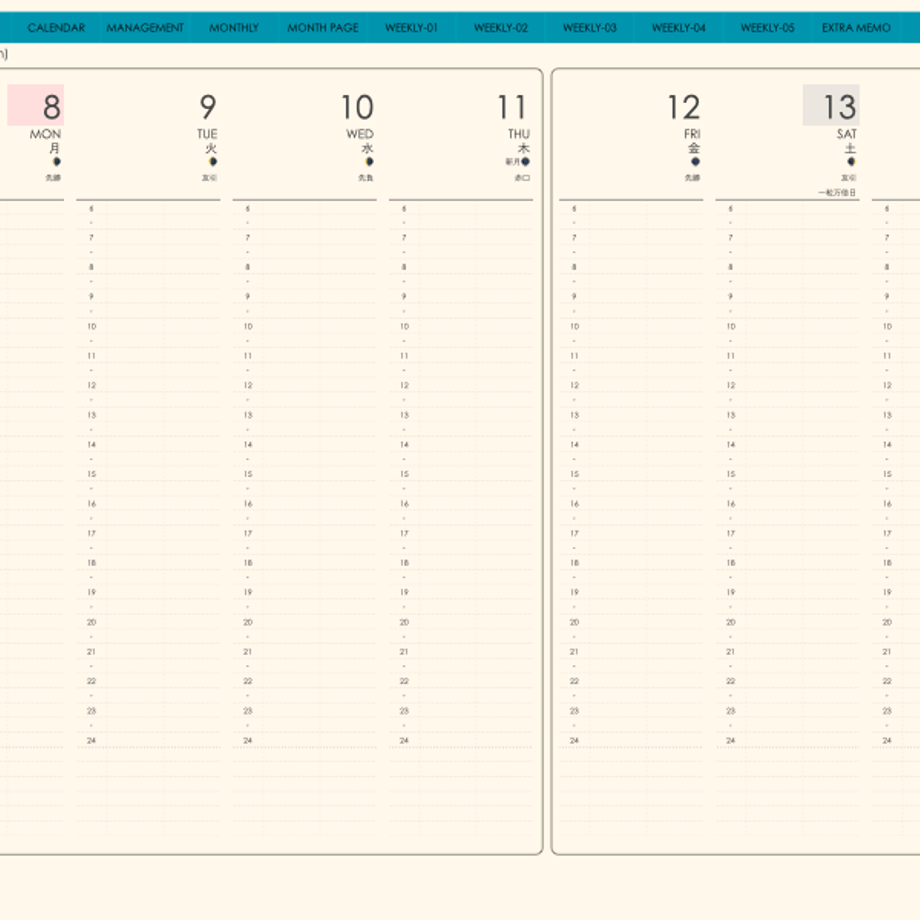Click the holiday note below Saturday's header
This screenshot has width=920, height=920.
tap(837, 192)
